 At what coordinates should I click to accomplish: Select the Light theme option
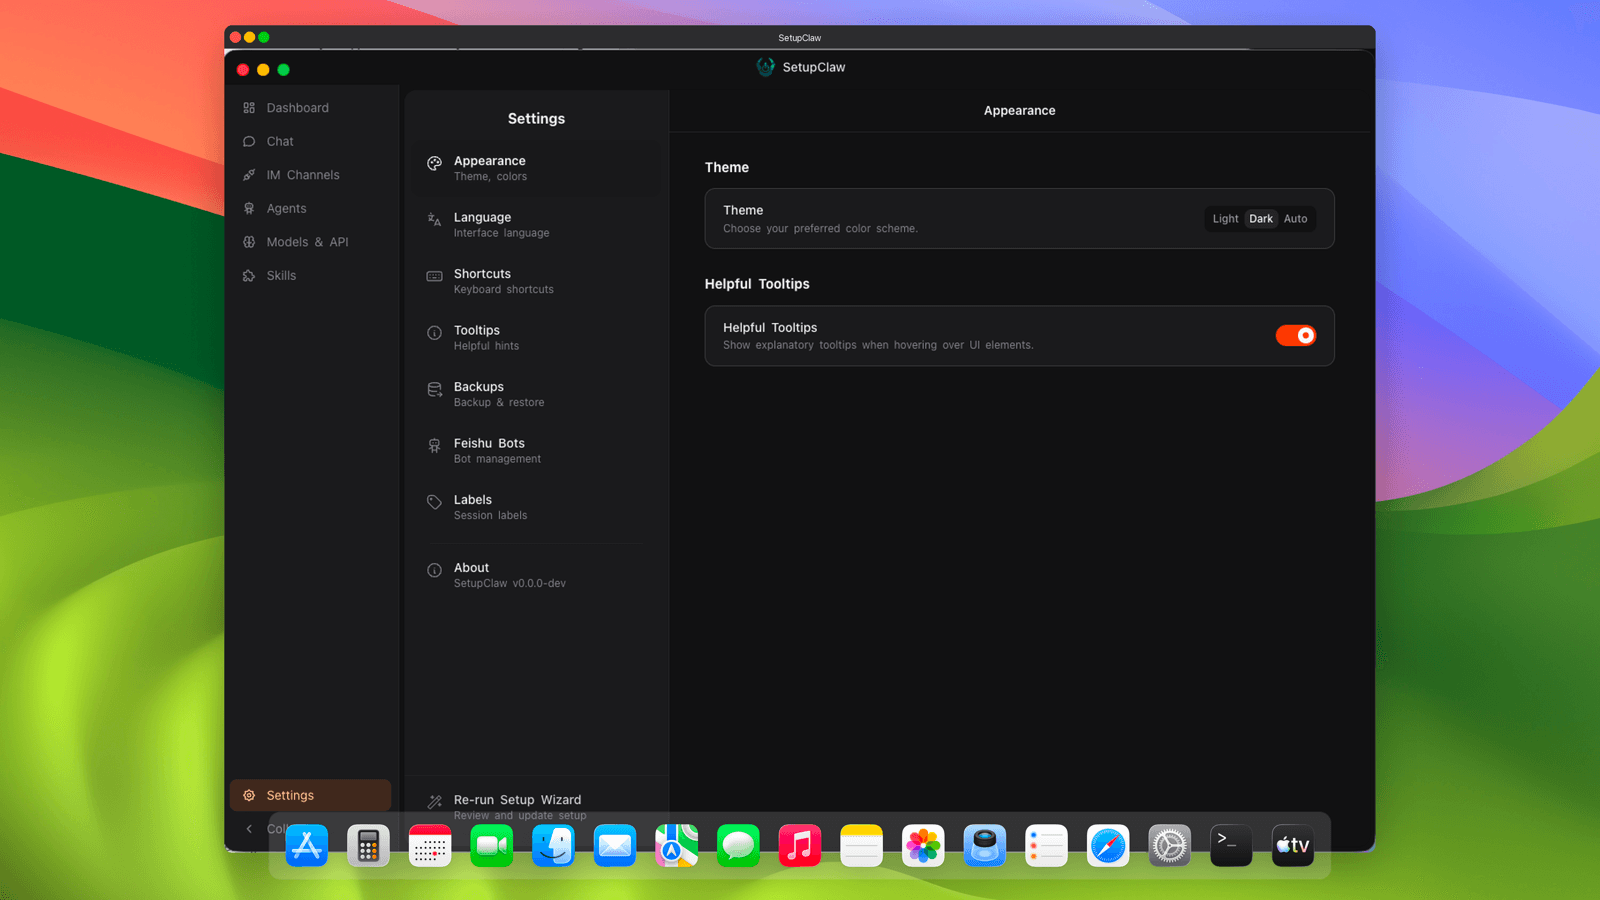1225,219
